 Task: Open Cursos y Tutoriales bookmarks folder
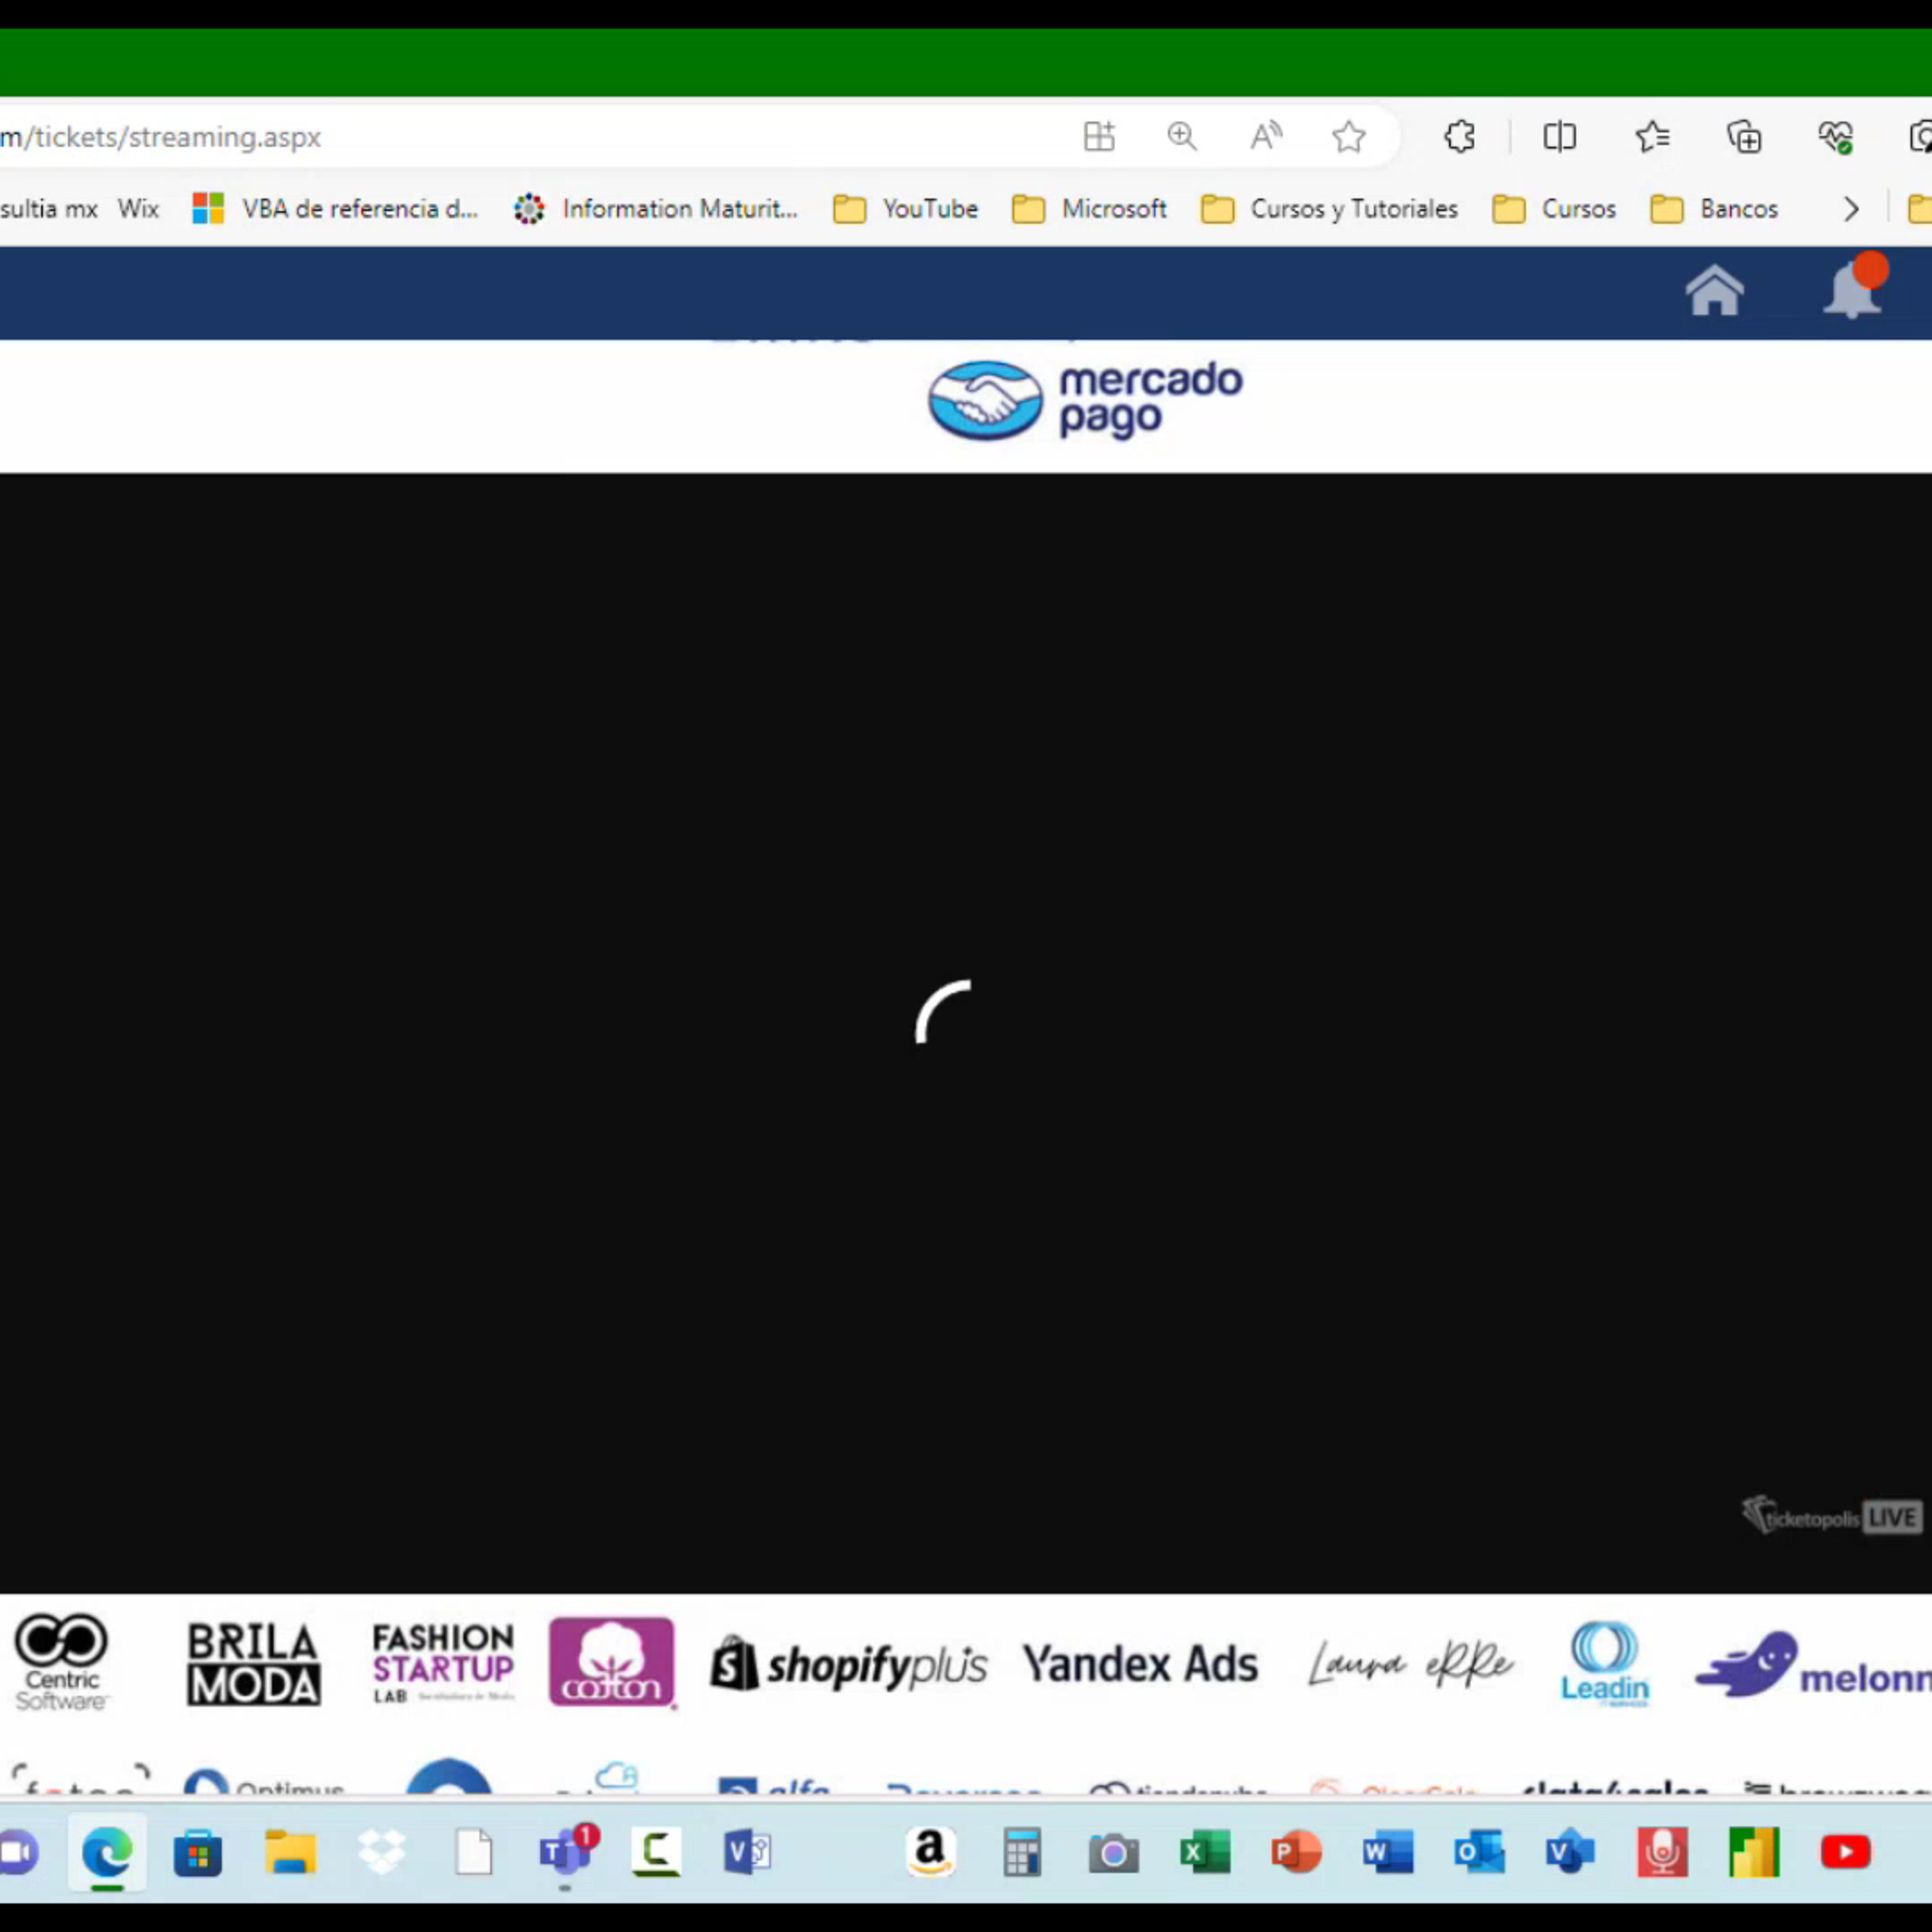tap(1329, 209)
